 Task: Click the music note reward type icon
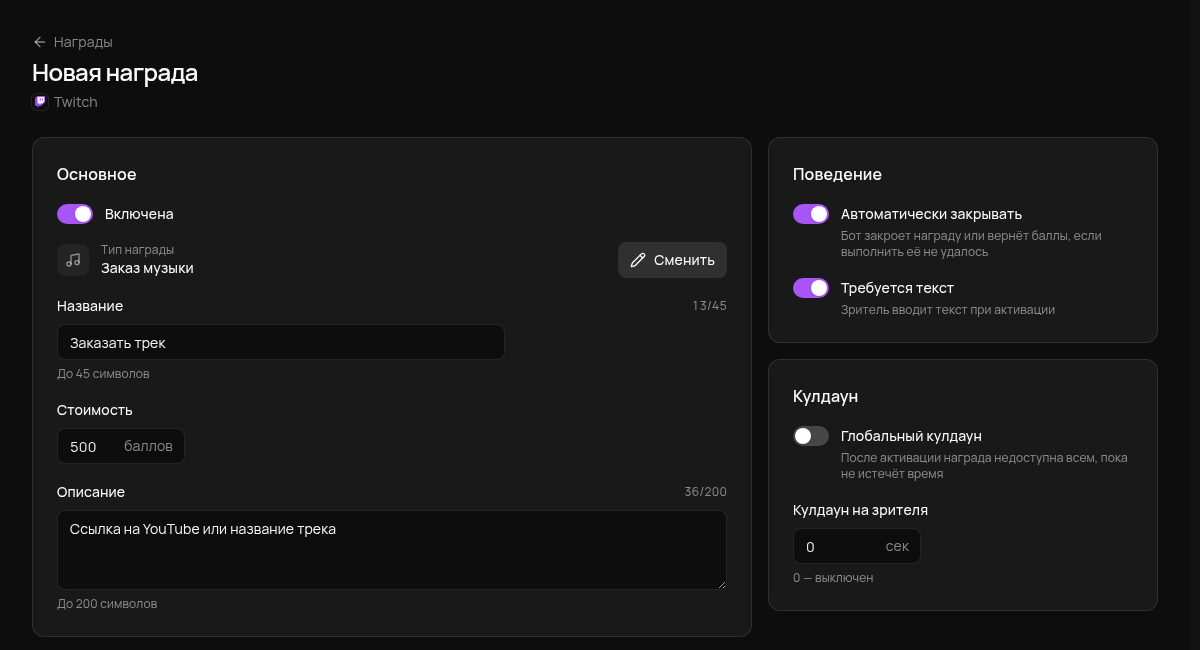(73, 260)
